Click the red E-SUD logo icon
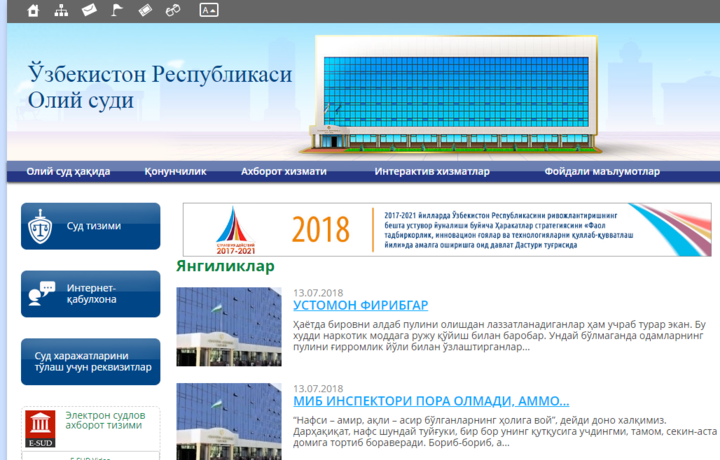The height and width of the screenshot is (460, 720). click(x=40, y=429)
